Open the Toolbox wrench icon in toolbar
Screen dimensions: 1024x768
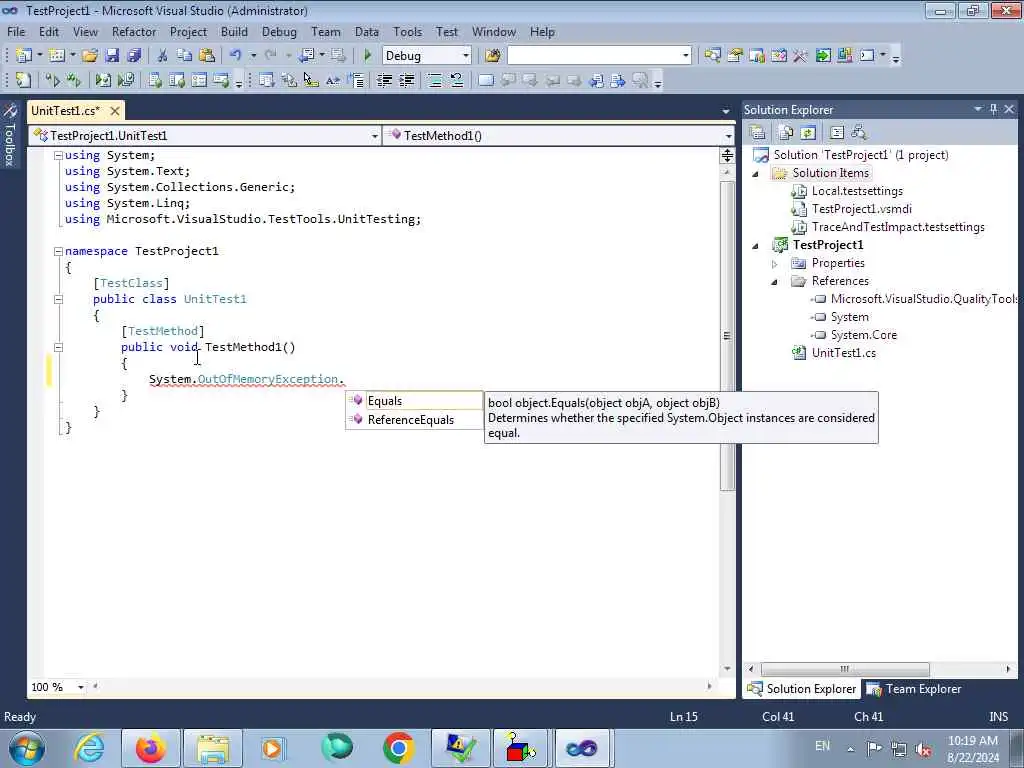pos(801,56)
